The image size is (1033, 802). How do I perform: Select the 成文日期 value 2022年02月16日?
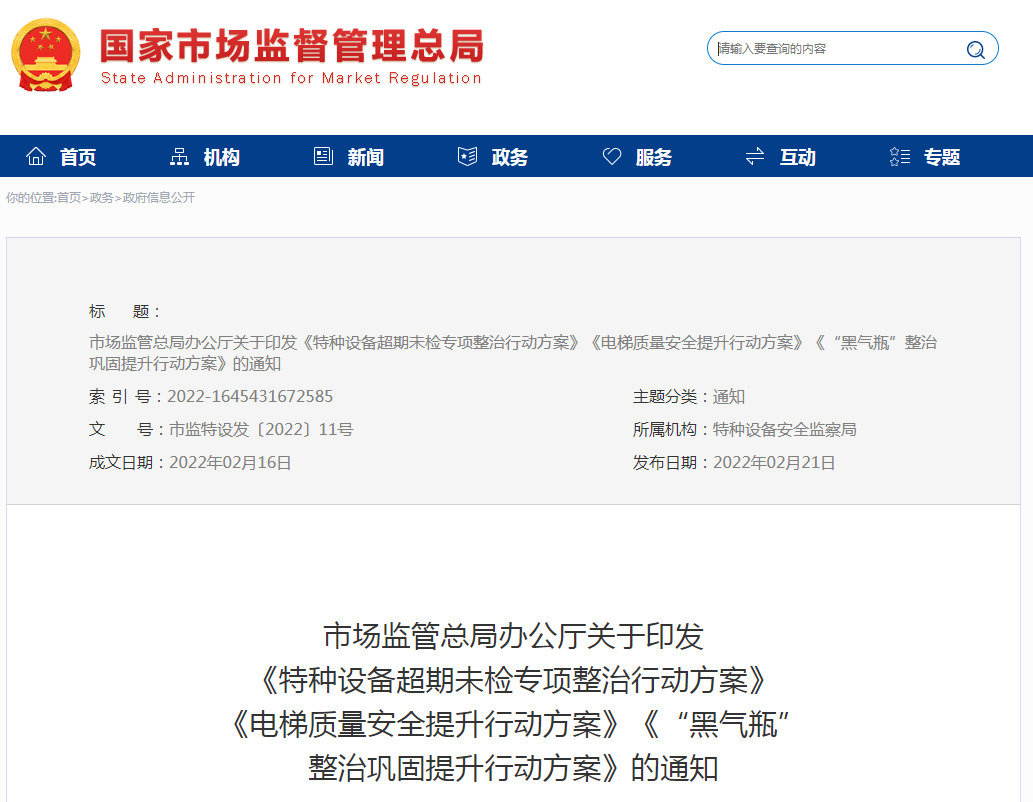(230, 463)
